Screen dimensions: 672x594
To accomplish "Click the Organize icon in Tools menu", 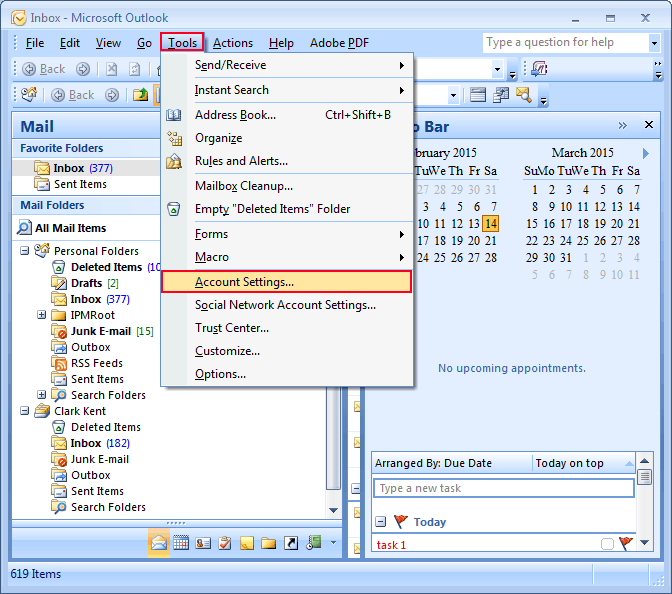I will tap(174, 138).
